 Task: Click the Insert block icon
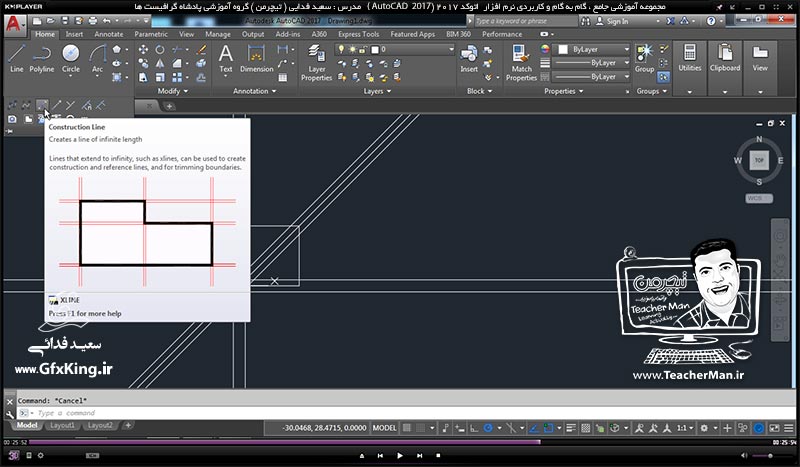[469, 58]
